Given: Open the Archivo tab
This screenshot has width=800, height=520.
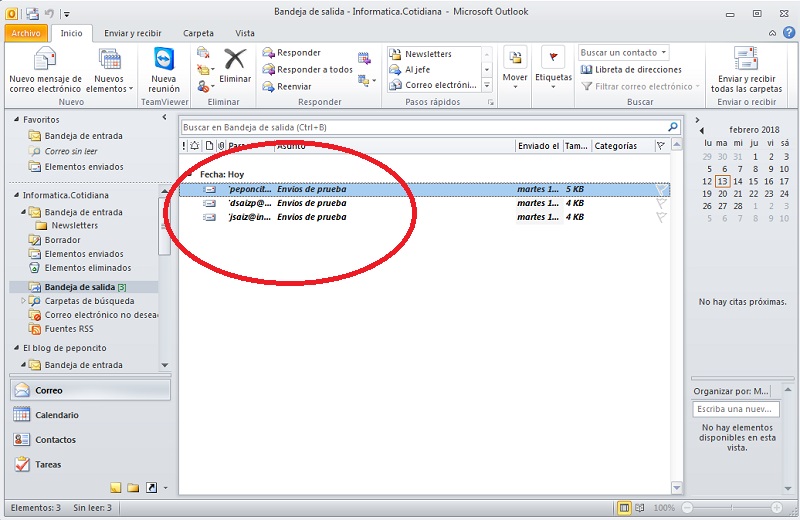Looking at the screenshot, I should [26, 33].
